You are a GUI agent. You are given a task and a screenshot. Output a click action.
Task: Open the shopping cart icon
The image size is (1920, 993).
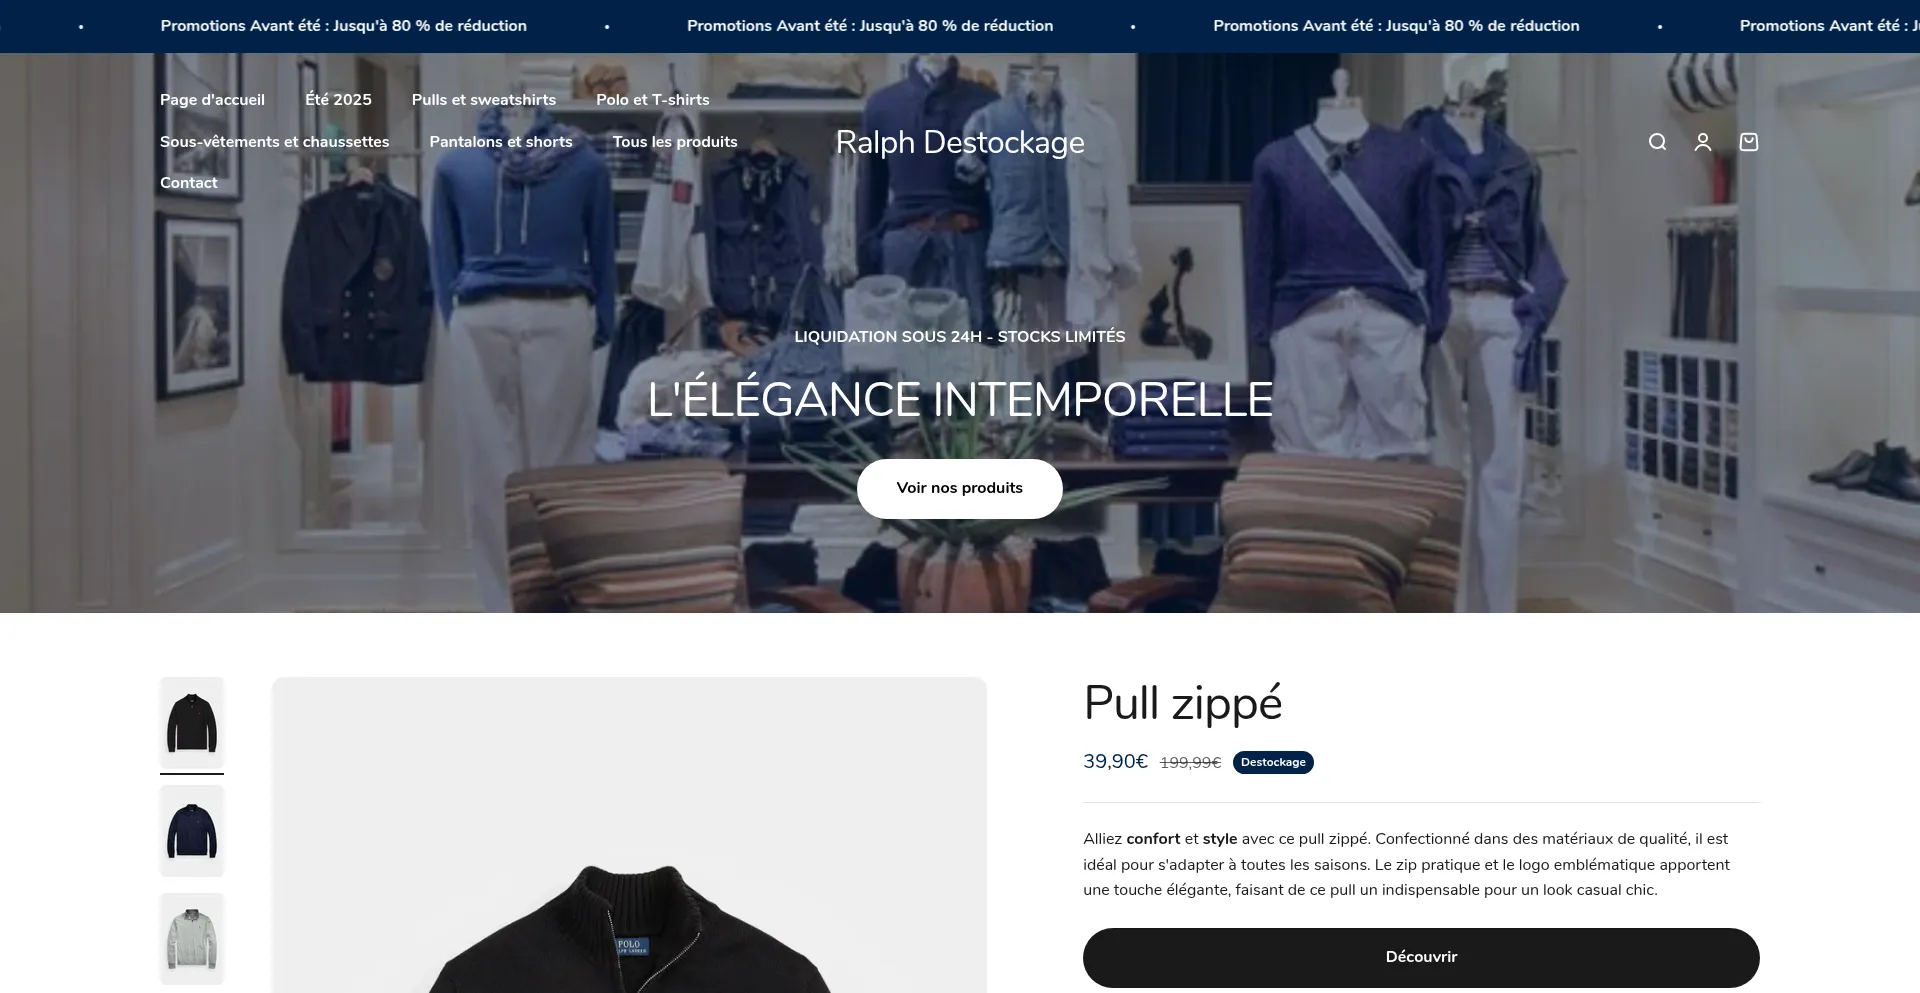pyautogui.click(x=1749, y=142)
